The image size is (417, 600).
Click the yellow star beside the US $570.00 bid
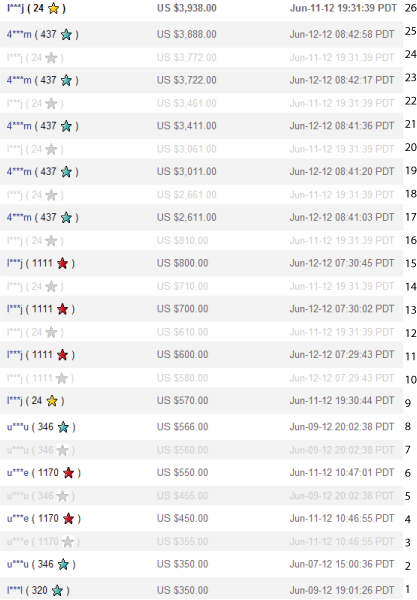pos(52,401)
